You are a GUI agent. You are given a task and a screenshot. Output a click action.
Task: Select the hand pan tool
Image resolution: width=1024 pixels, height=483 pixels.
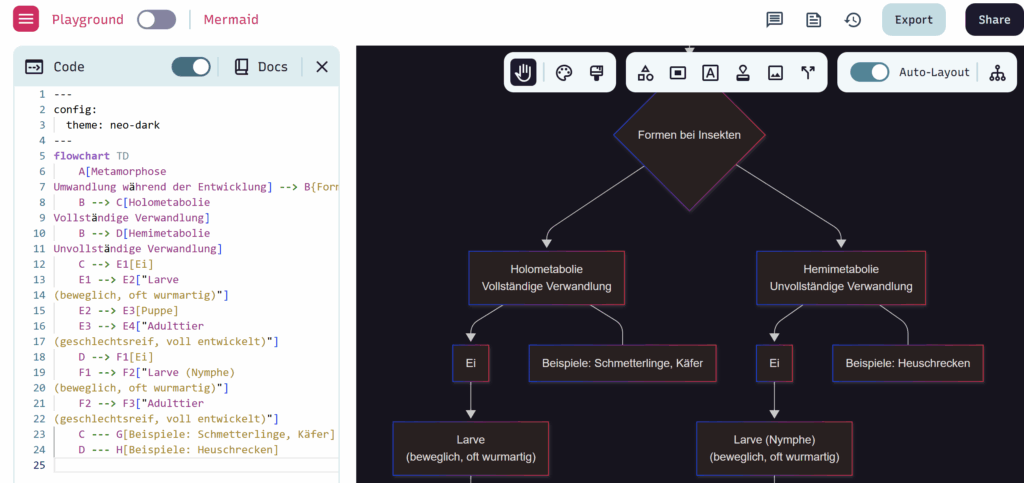tap(522, 72)
